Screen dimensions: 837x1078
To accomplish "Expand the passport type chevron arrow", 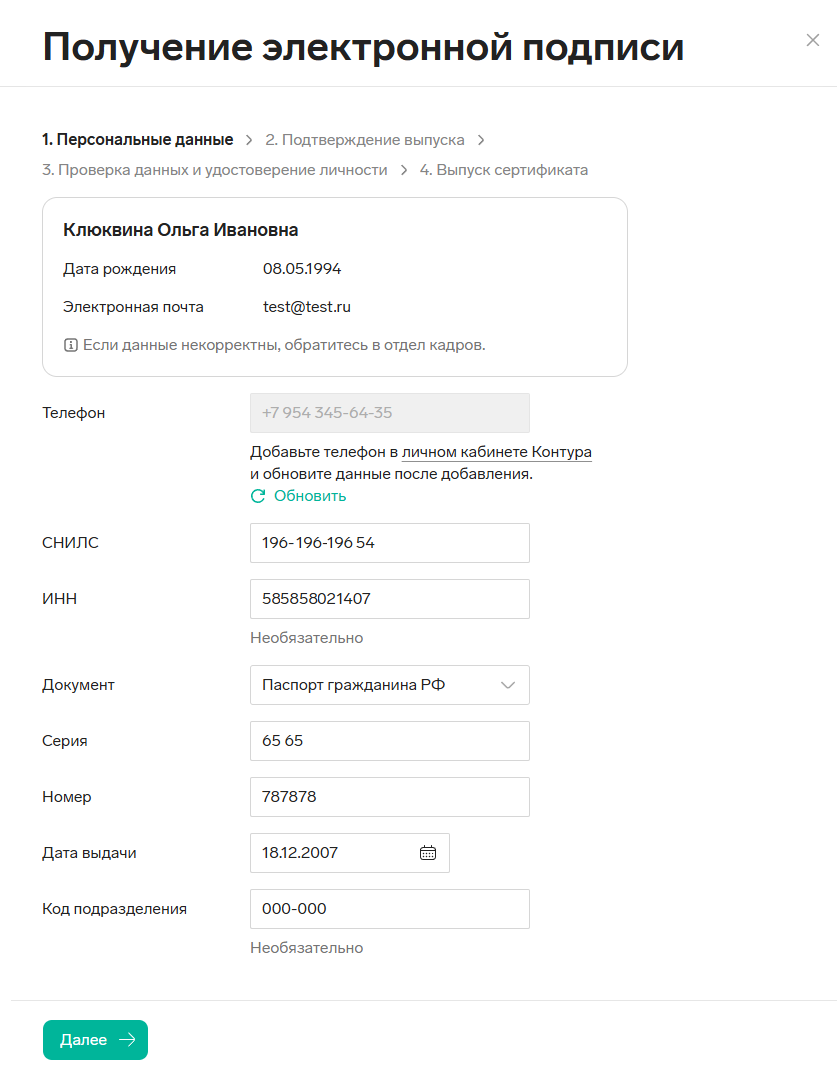I will pos(508,685).
